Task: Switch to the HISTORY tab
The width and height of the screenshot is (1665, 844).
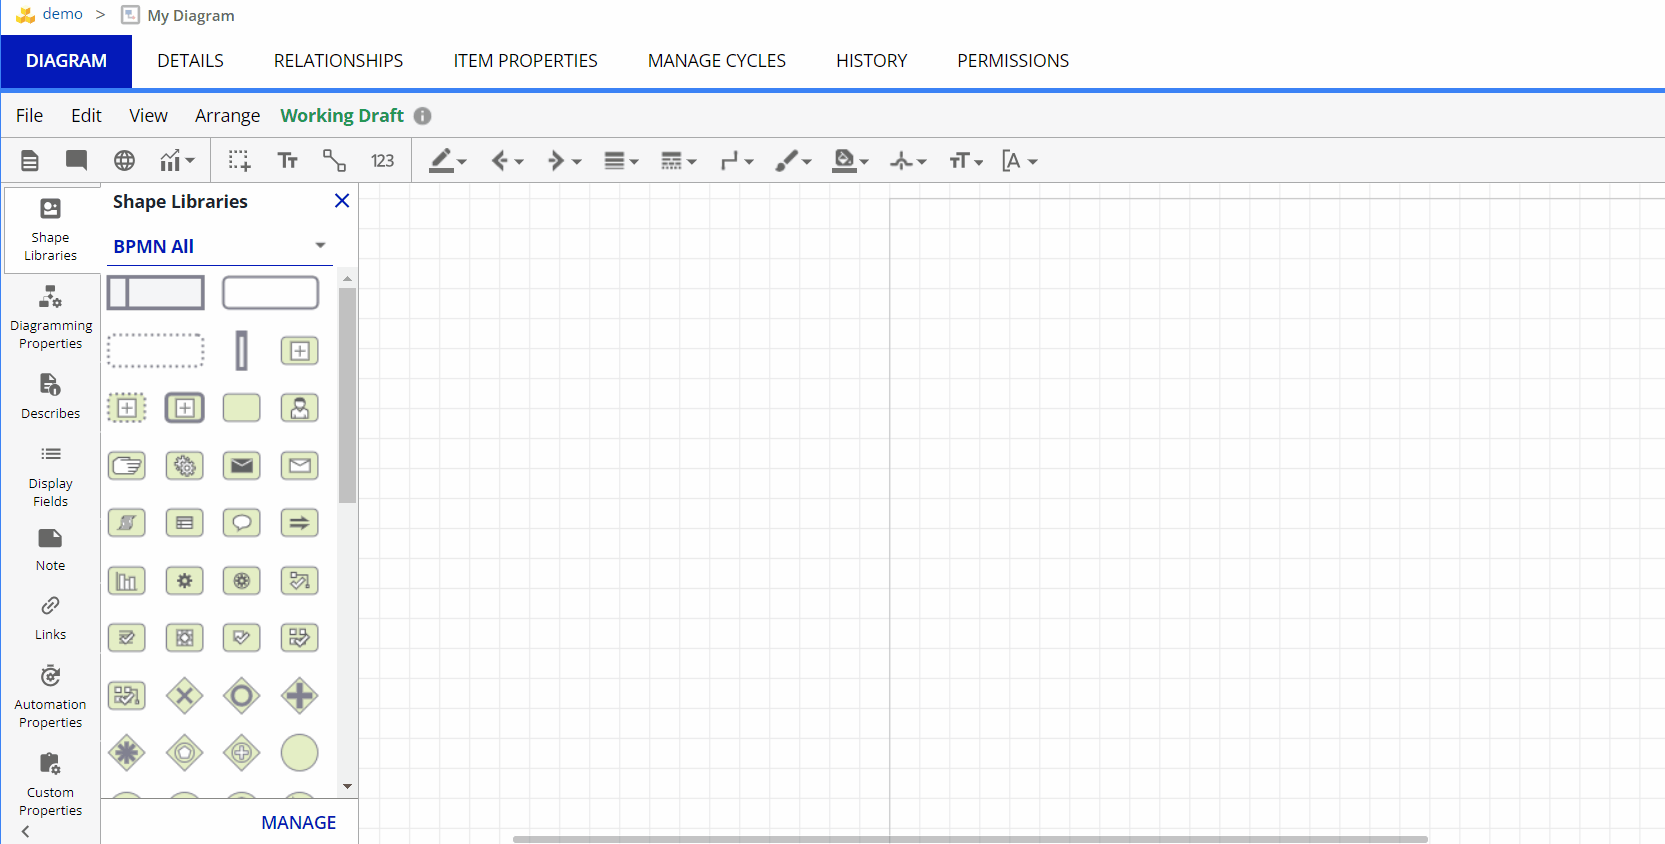Action: coord(871,61)
